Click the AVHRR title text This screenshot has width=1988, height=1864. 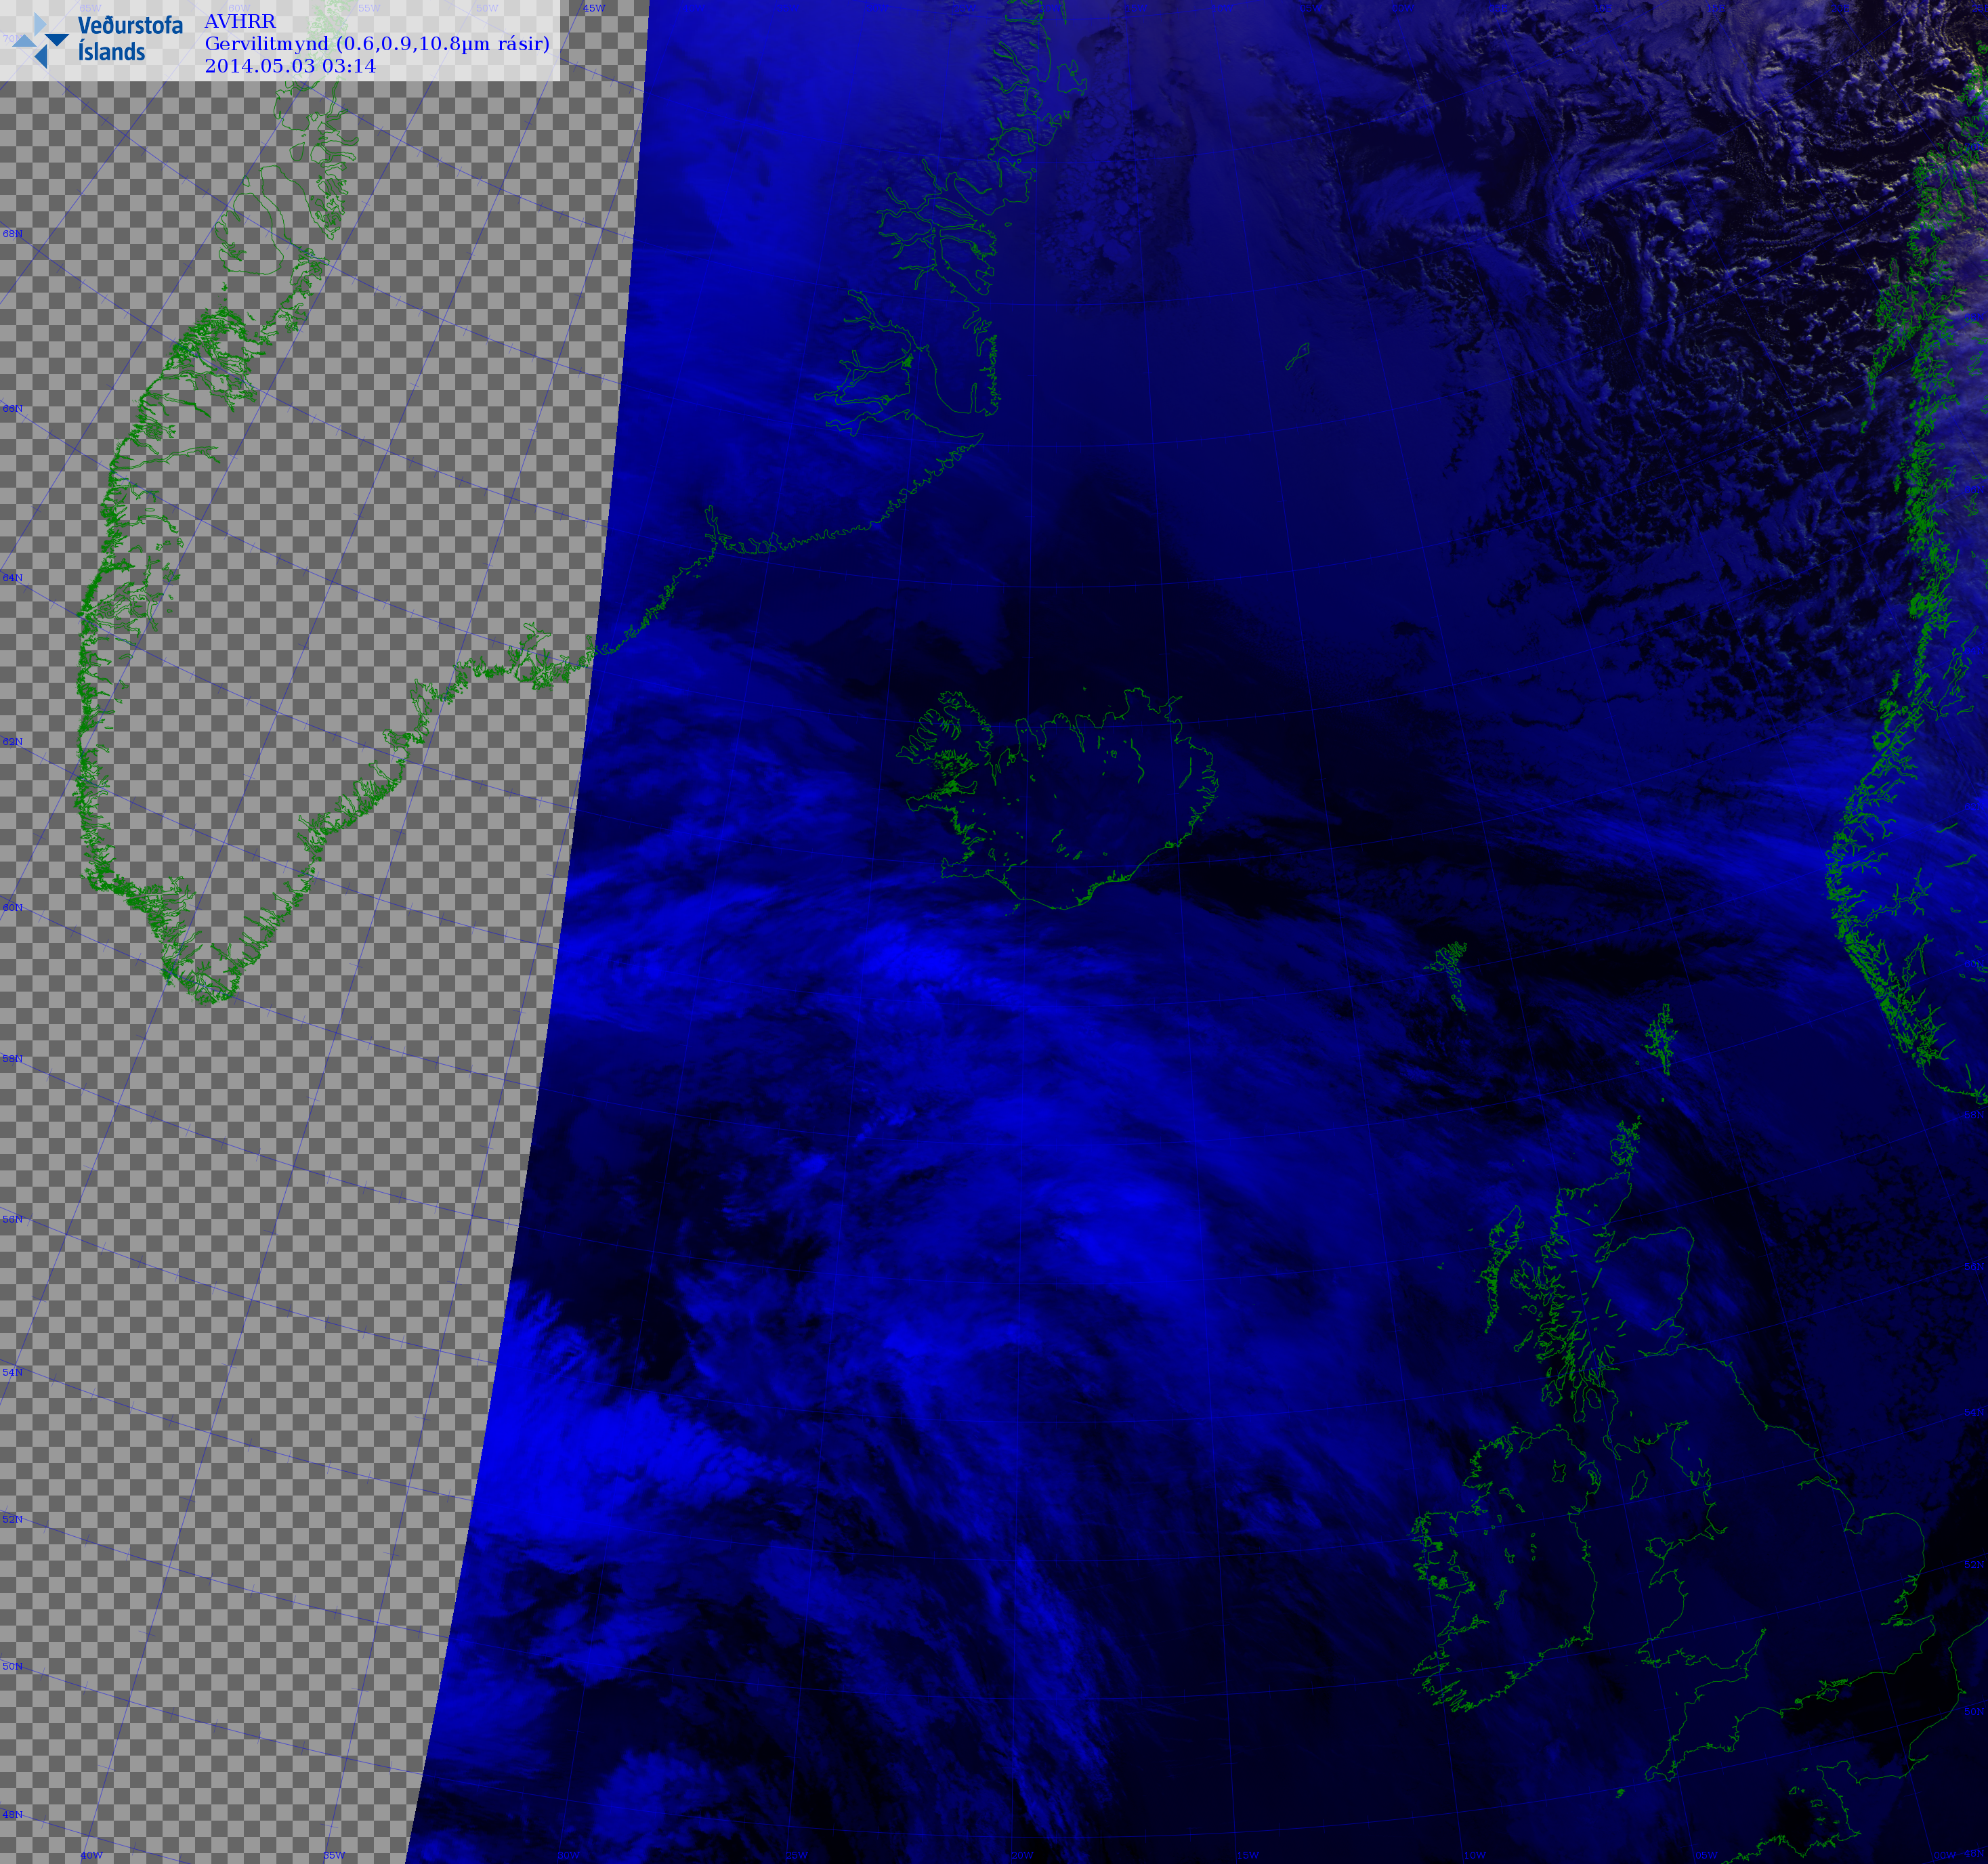click(x=240, y=21)
